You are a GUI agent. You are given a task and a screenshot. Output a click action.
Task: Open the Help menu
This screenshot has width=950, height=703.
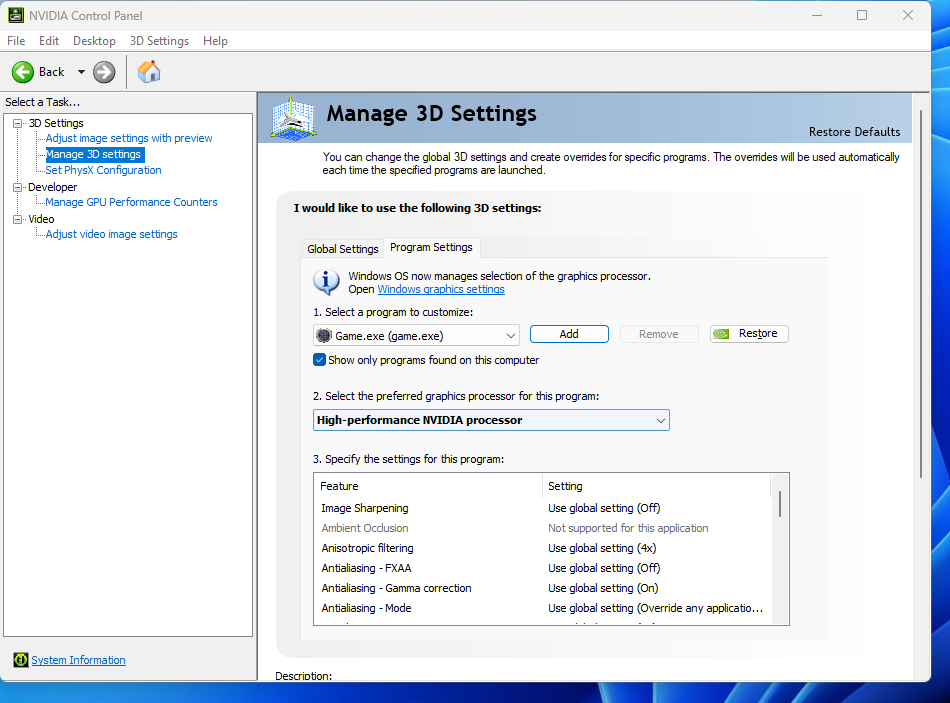[215, 41]
